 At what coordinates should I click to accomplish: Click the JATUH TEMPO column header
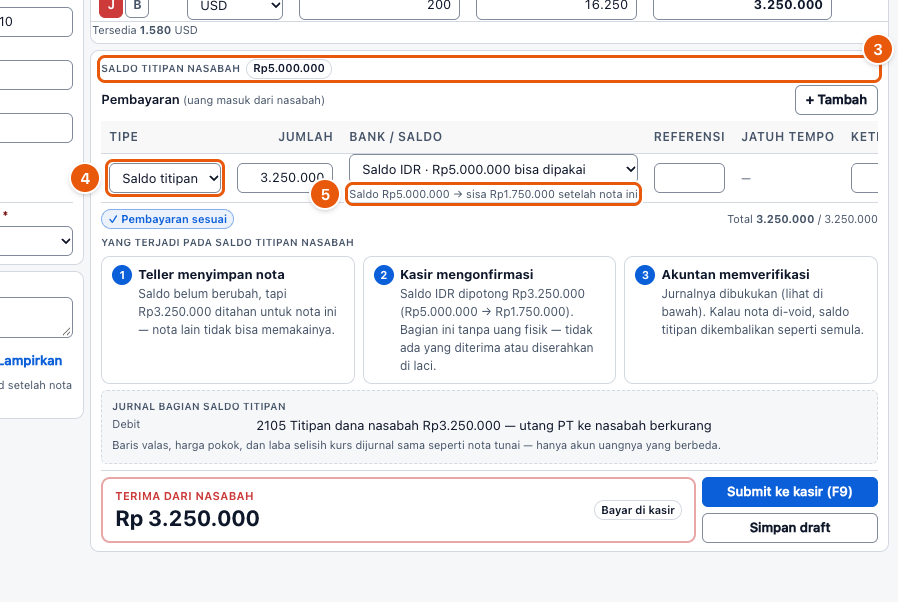pyautogui.click(x=787, y=137)
